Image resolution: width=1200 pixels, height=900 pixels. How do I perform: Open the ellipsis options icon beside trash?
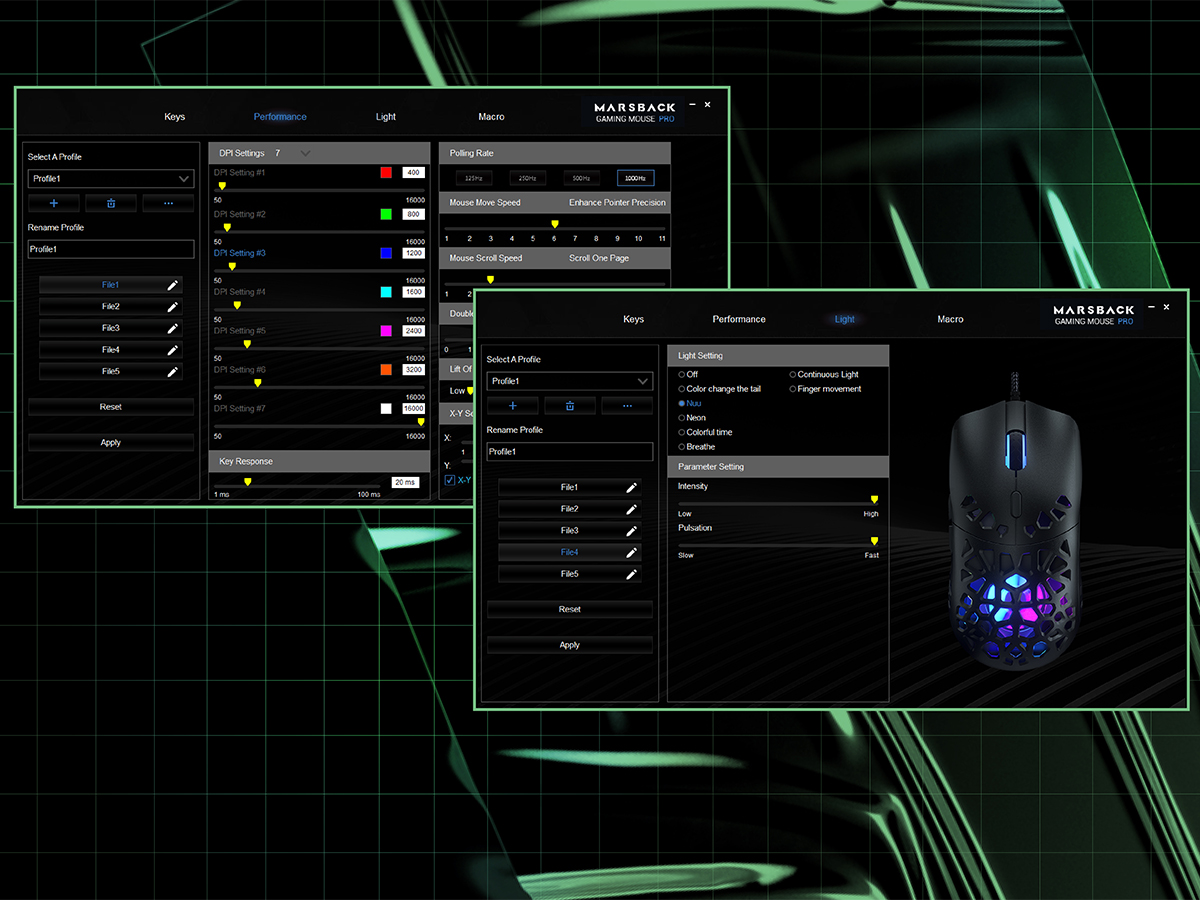click(167, 202)
